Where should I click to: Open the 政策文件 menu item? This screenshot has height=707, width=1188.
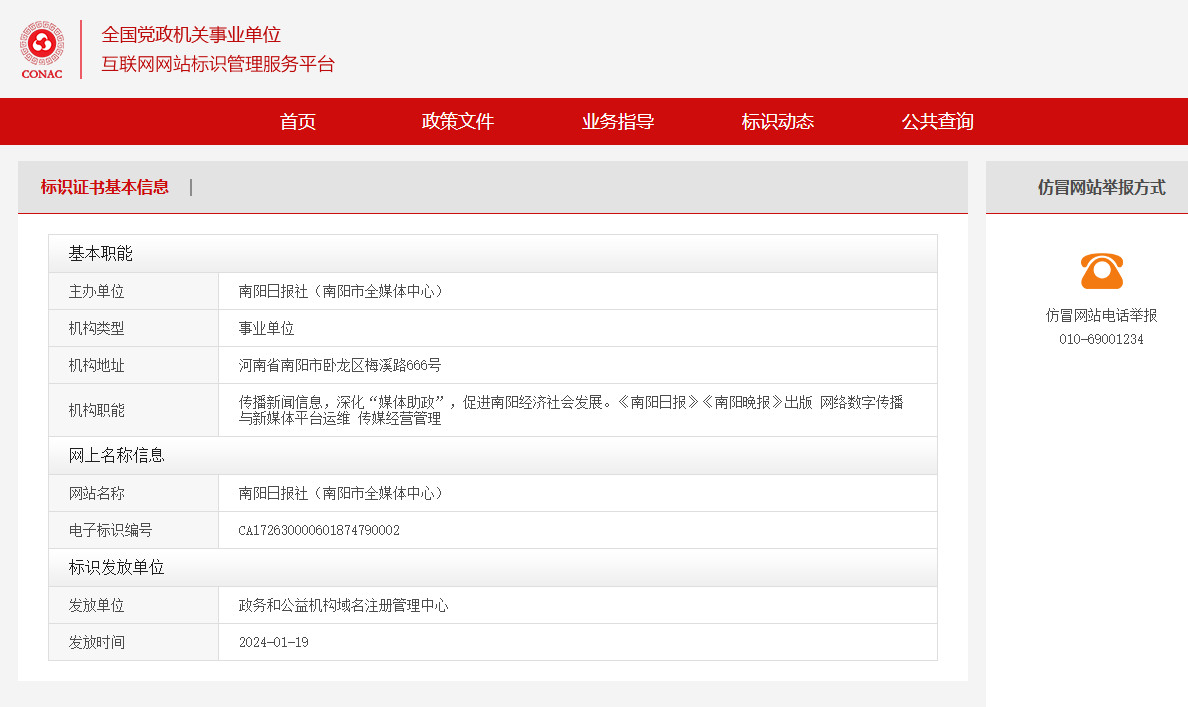(458, 121)
